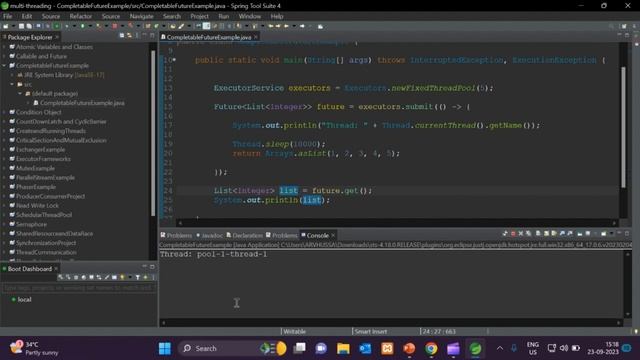Open the Run menu
This screenshot has width=640, height=360.
224,16
